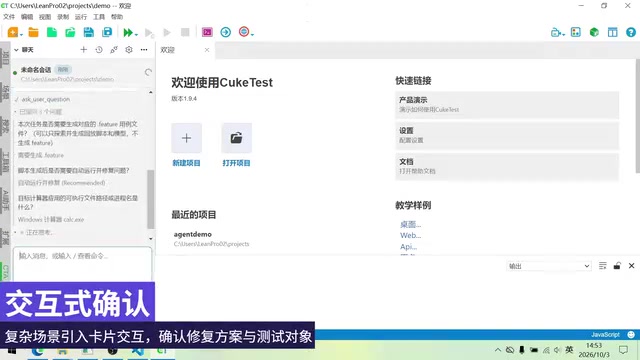This screenshot has height=360, width=640.
Task: Open the 输出 dropdown in the output panel
Action: pyautogui.click(x=549, y=266)
